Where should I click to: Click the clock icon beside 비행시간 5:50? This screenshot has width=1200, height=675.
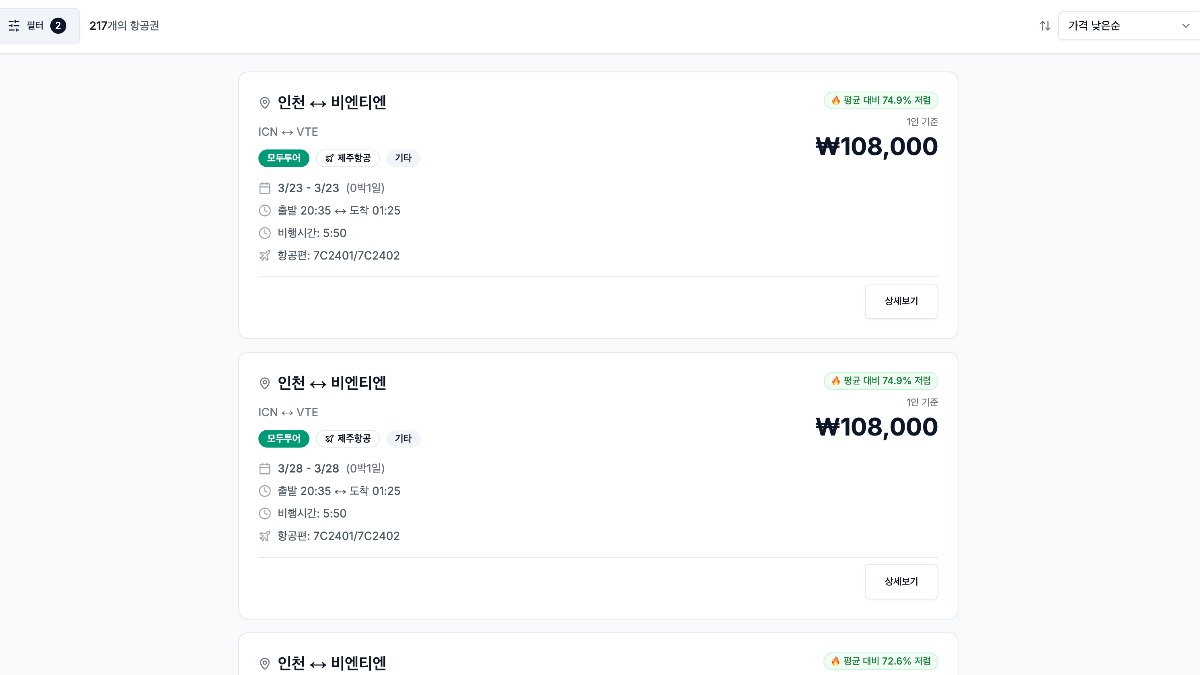coord(265,233)
